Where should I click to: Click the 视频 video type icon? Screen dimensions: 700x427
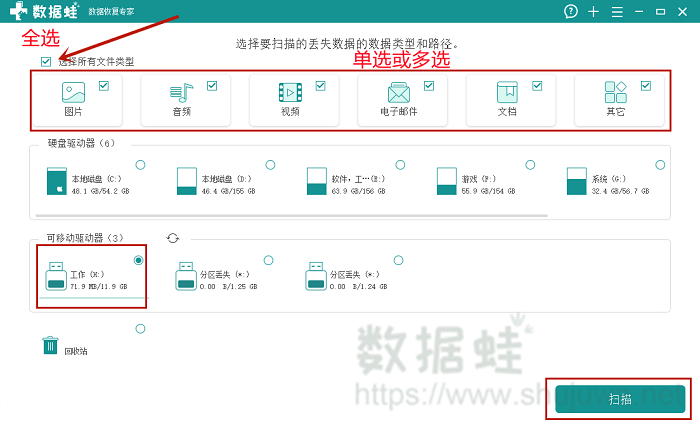(290, 92)
